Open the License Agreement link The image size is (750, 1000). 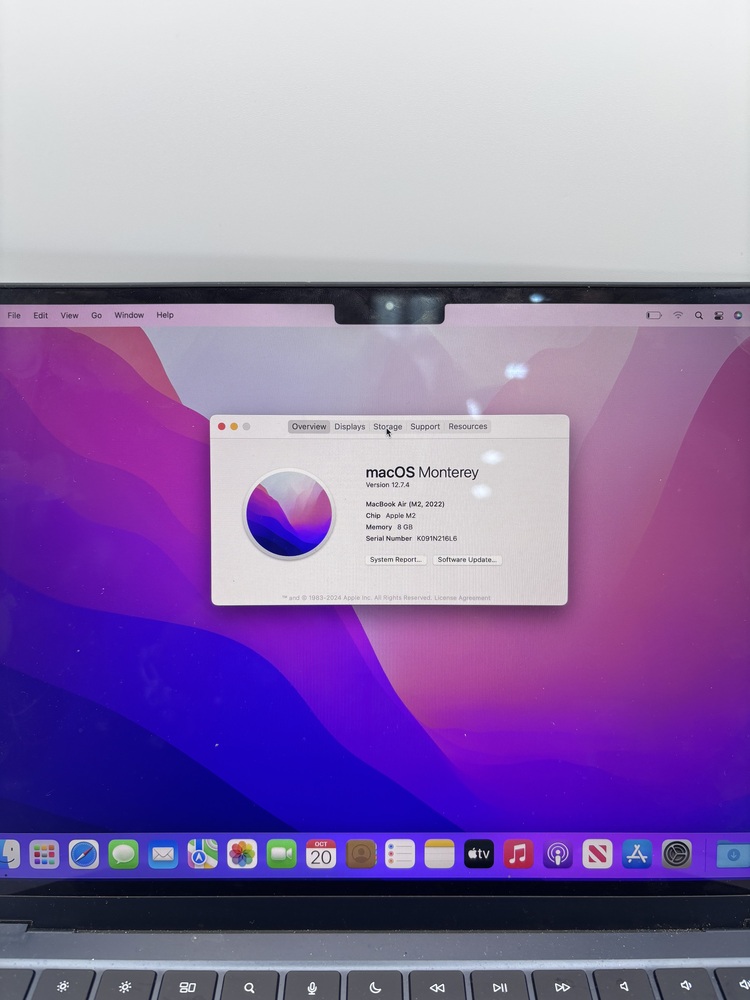click(462, 598)
